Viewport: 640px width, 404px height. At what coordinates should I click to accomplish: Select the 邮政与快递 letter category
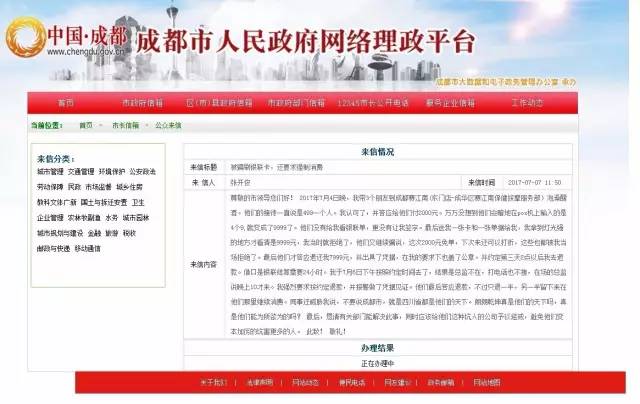53,249
